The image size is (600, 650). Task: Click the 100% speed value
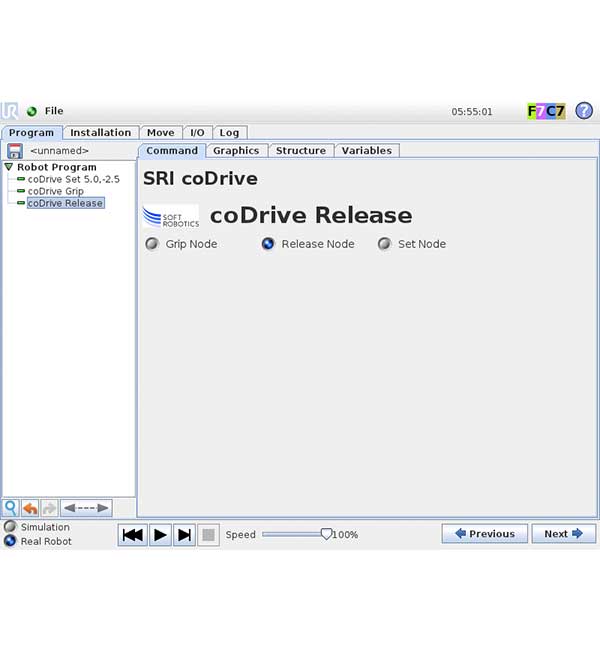[345, 535]
